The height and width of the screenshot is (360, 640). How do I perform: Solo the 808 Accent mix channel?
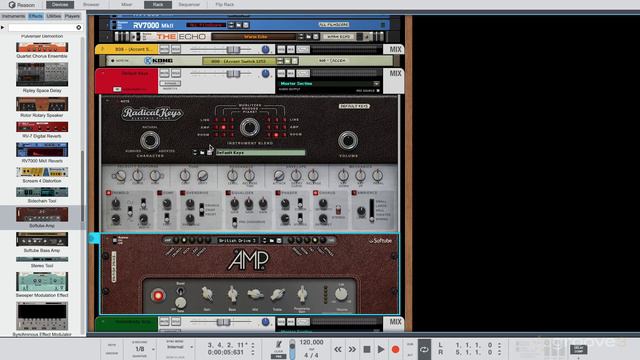176,49
